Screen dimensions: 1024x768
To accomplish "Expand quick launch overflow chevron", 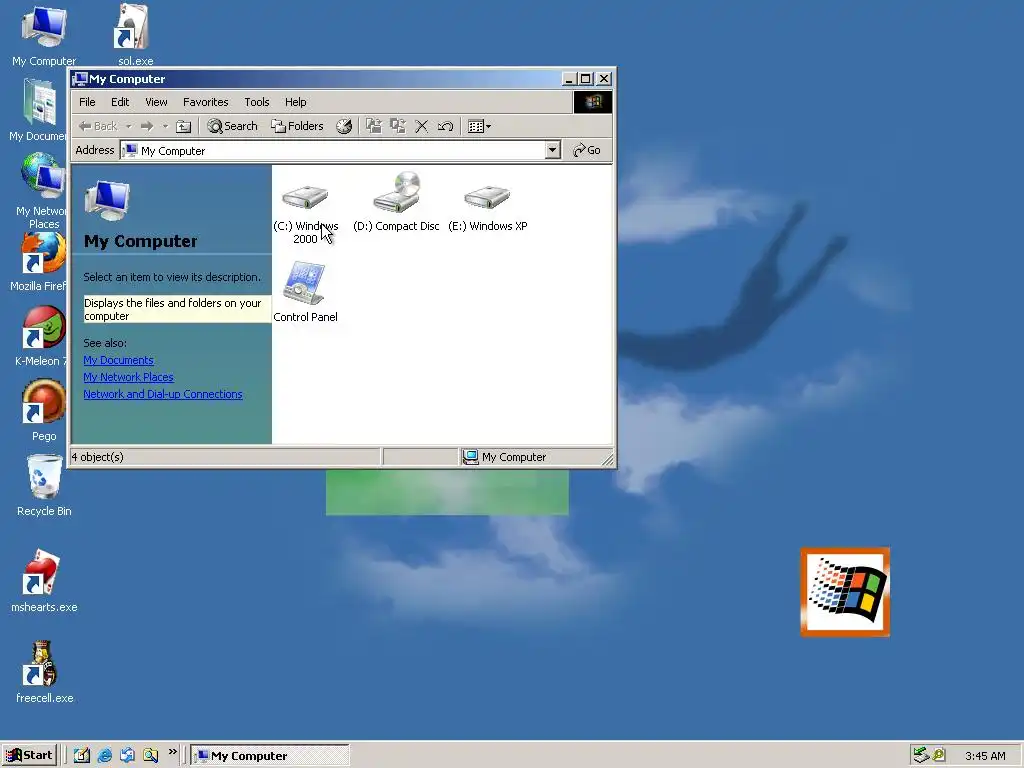I will (x=172, y=752).
